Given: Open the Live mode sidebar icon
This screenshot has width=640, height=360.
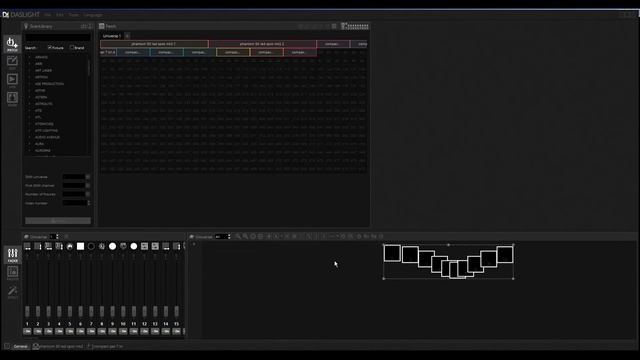Looking at the screenshot, I should tap(12, 80).
